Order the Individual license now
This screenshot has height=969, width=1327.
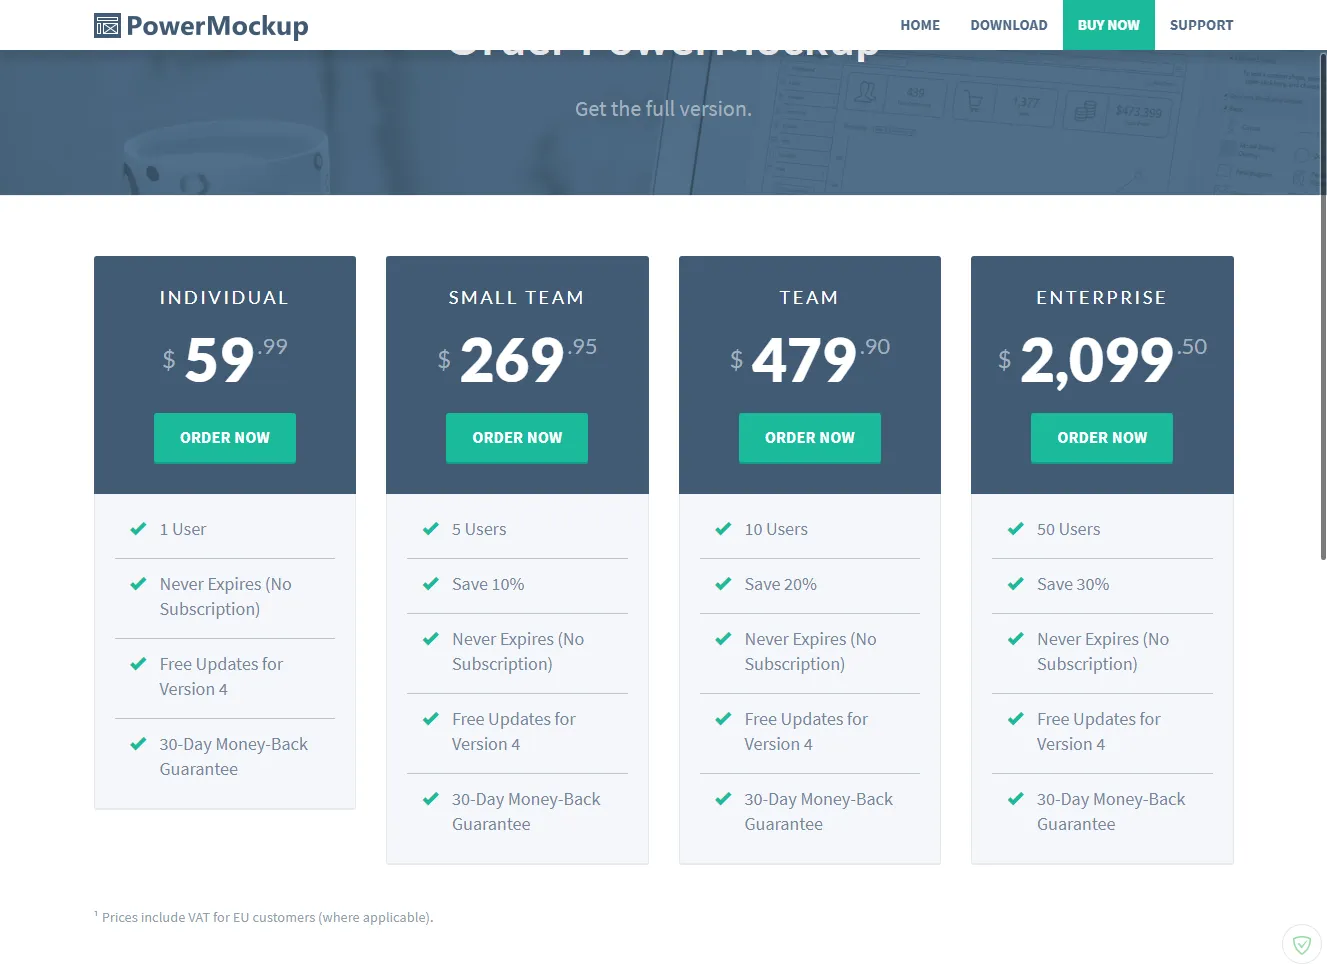(x=225, y=438)
